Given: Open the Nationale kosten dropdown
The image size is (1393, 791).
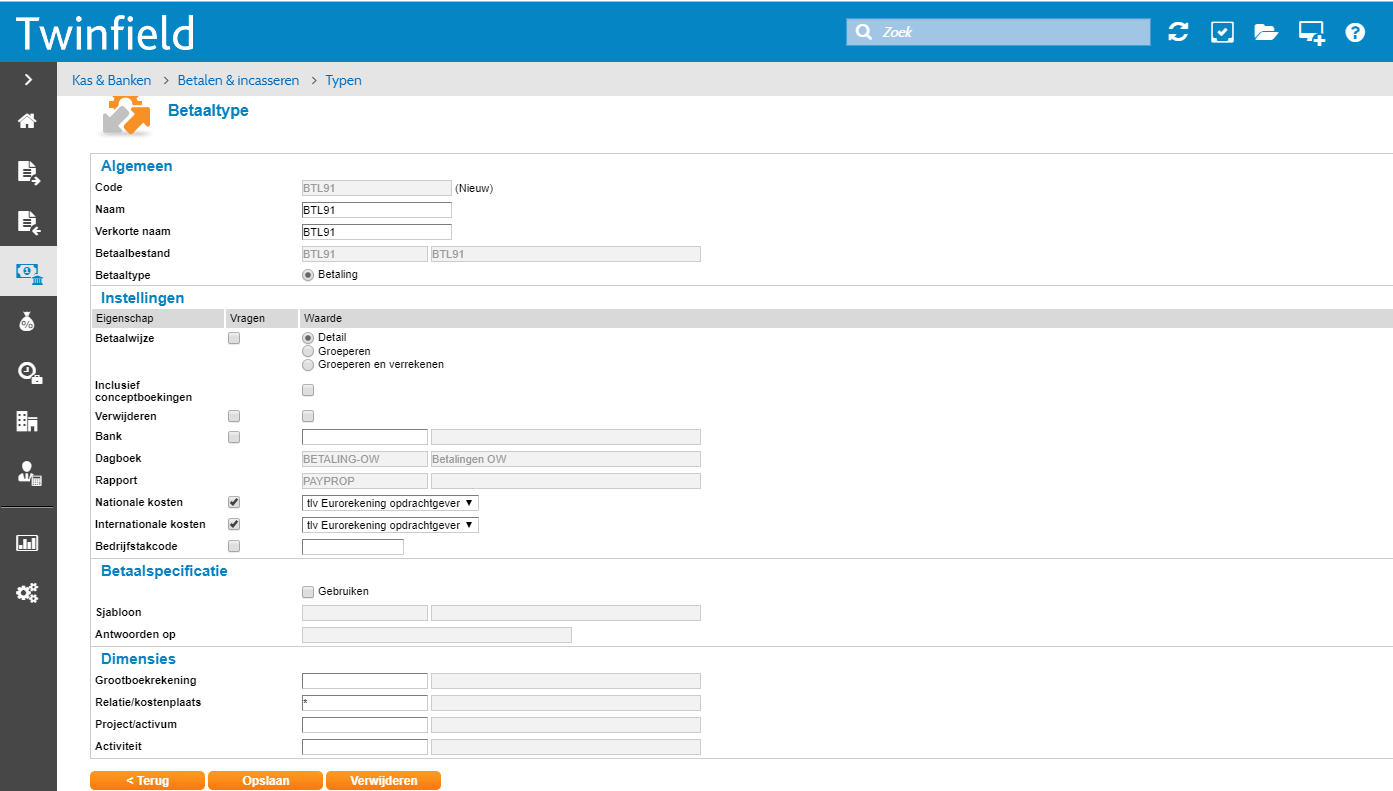Looking at the screenshot, I should click(390, 503).
